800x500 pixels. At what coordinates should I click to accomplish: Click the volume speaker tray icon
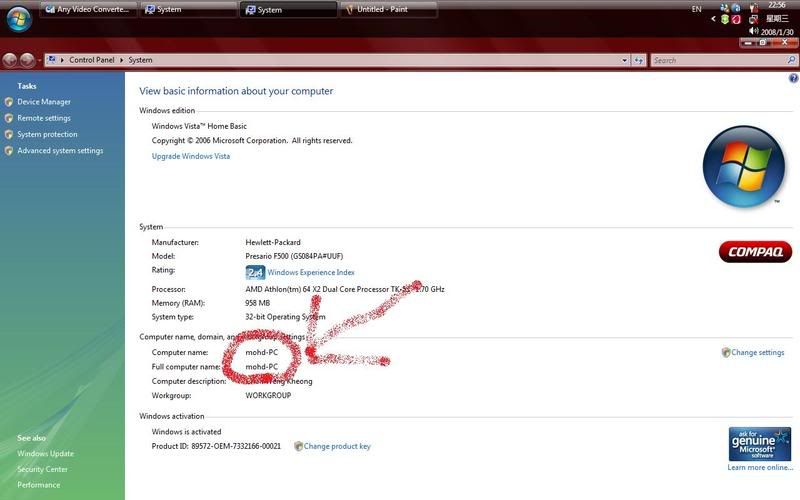(x=753, y=31)
